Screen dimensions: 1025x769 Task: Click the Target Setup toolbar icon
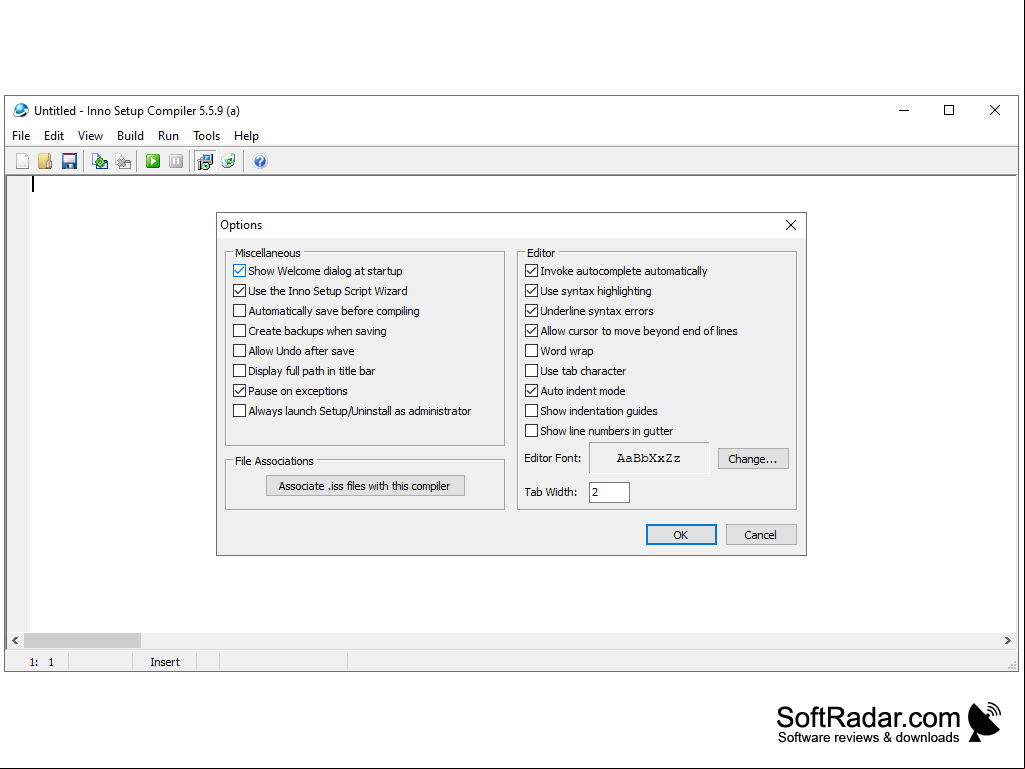point(205,162)
